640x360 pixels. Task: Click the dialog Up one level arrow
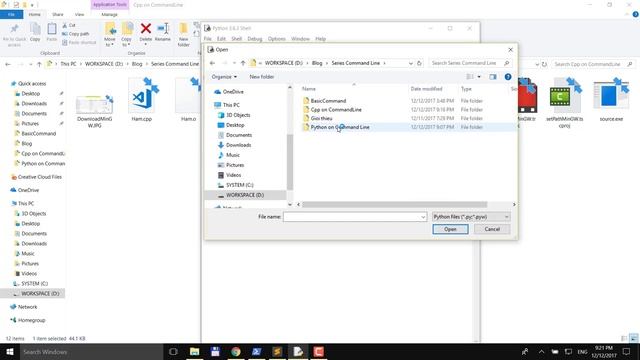tap(243, 63)
